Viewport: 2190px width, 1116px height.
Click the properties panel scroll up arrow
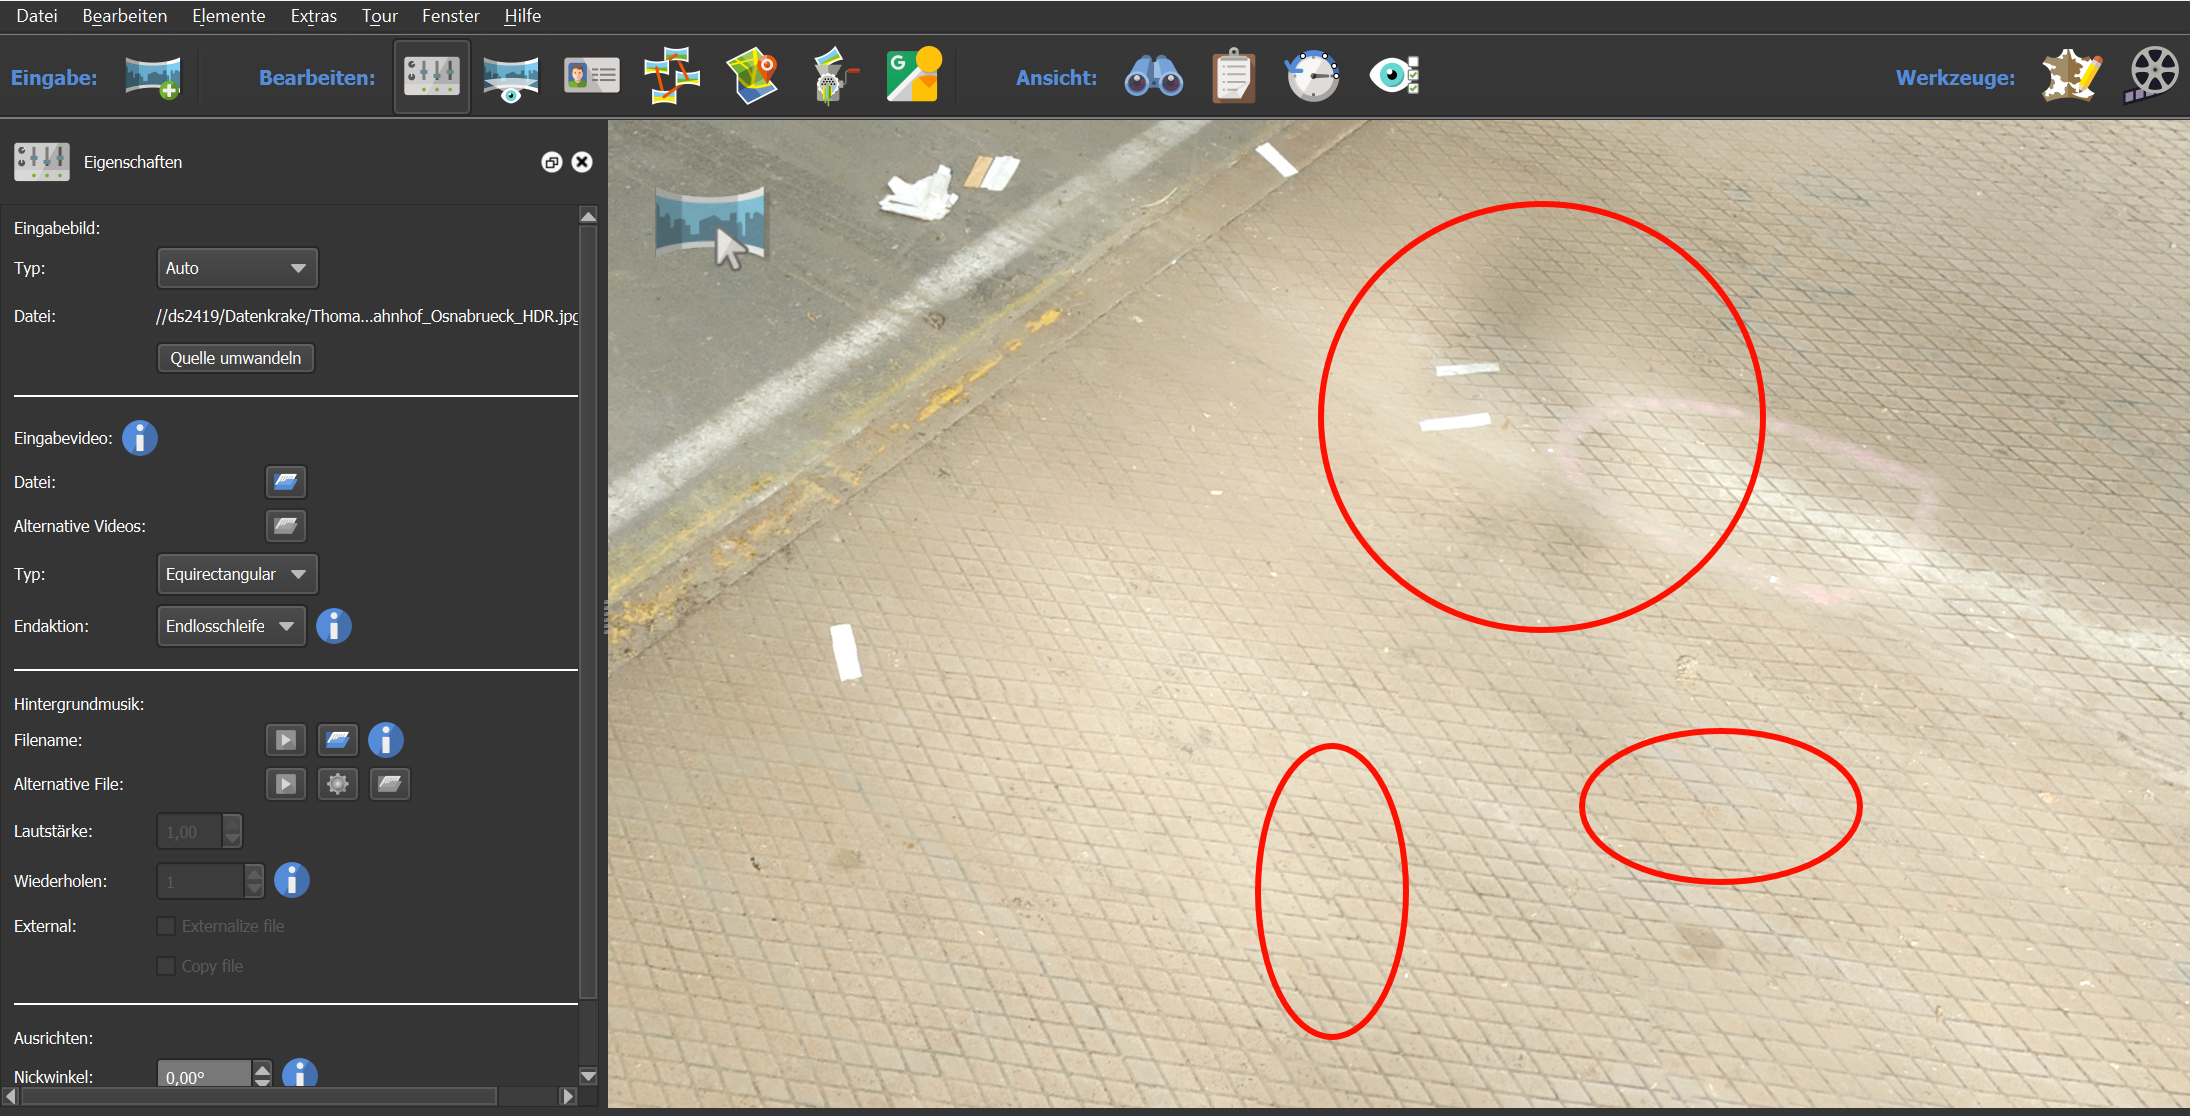[588, 216]
